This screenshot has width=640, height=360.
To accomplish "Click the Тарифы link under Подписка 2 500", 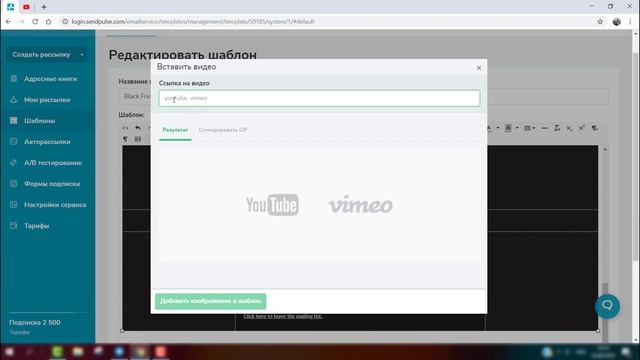I will 19,332.
